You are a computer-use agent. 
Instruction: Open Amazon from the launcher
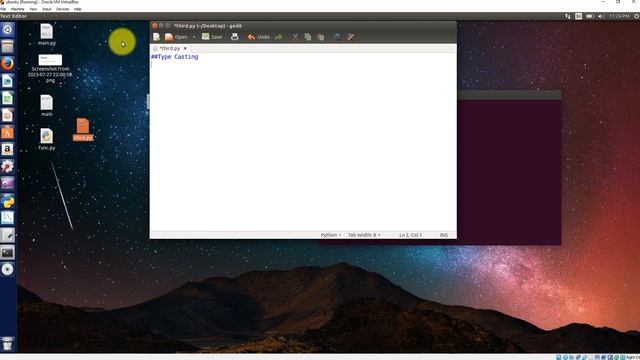[x=7, y=150]
